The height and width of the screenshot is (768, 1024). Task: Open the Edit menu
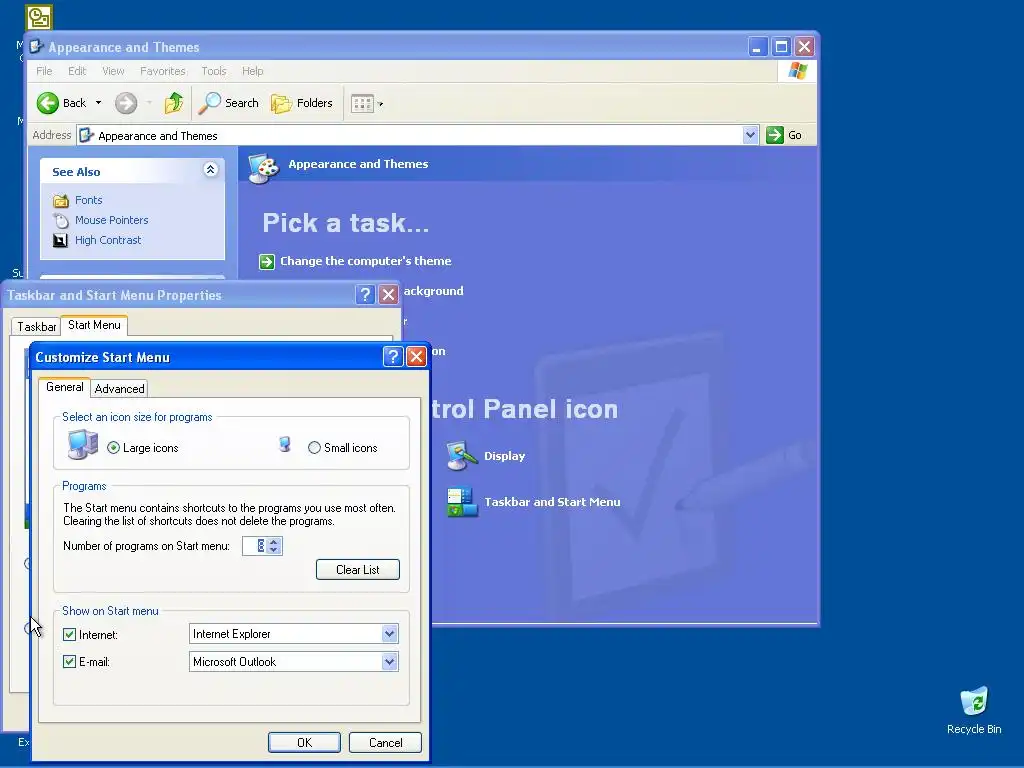(x=77, y=71)
